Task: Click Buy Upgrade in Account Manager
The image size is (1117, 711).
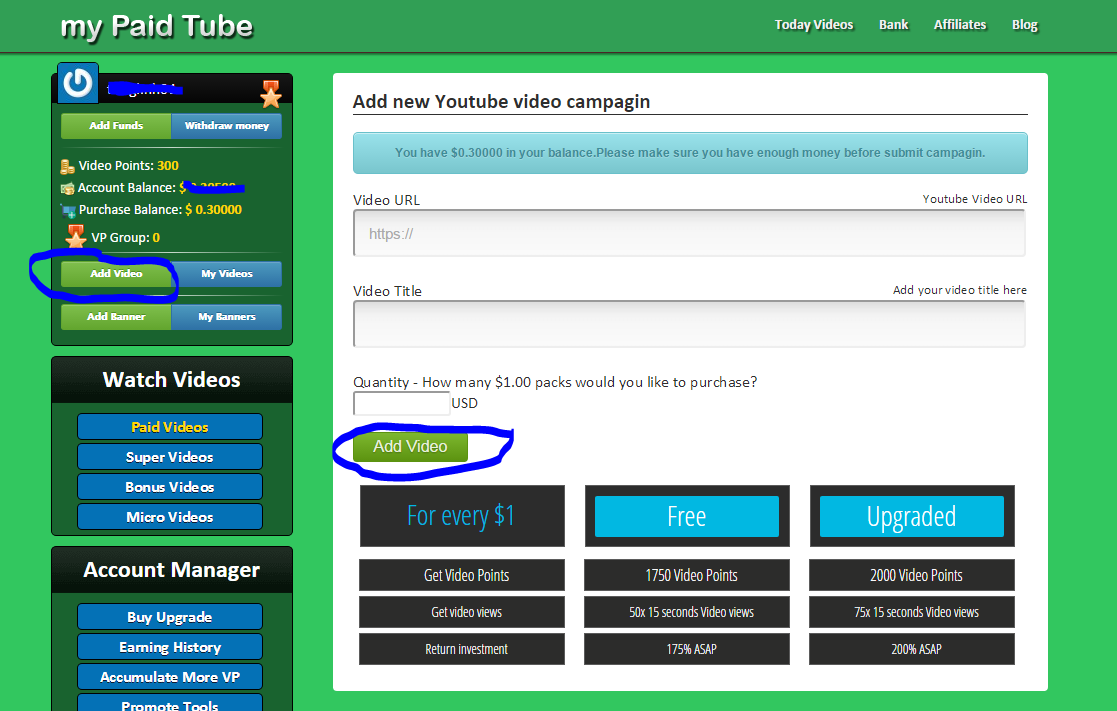Action: (170, 617)
